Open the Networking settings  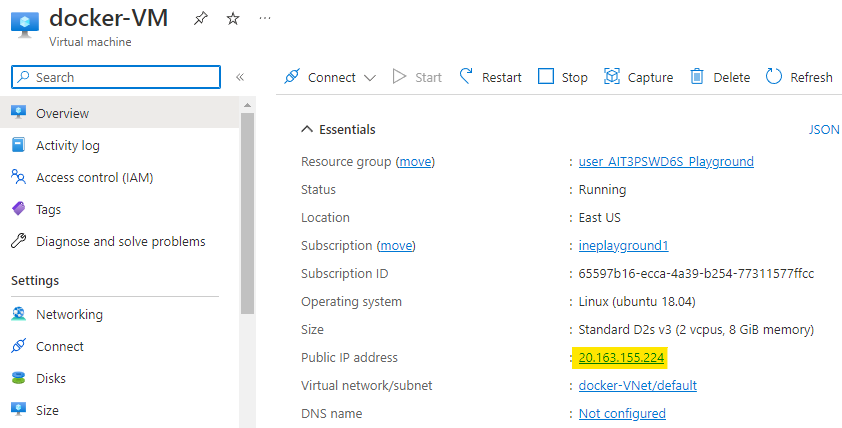click(x=69, y=314)
